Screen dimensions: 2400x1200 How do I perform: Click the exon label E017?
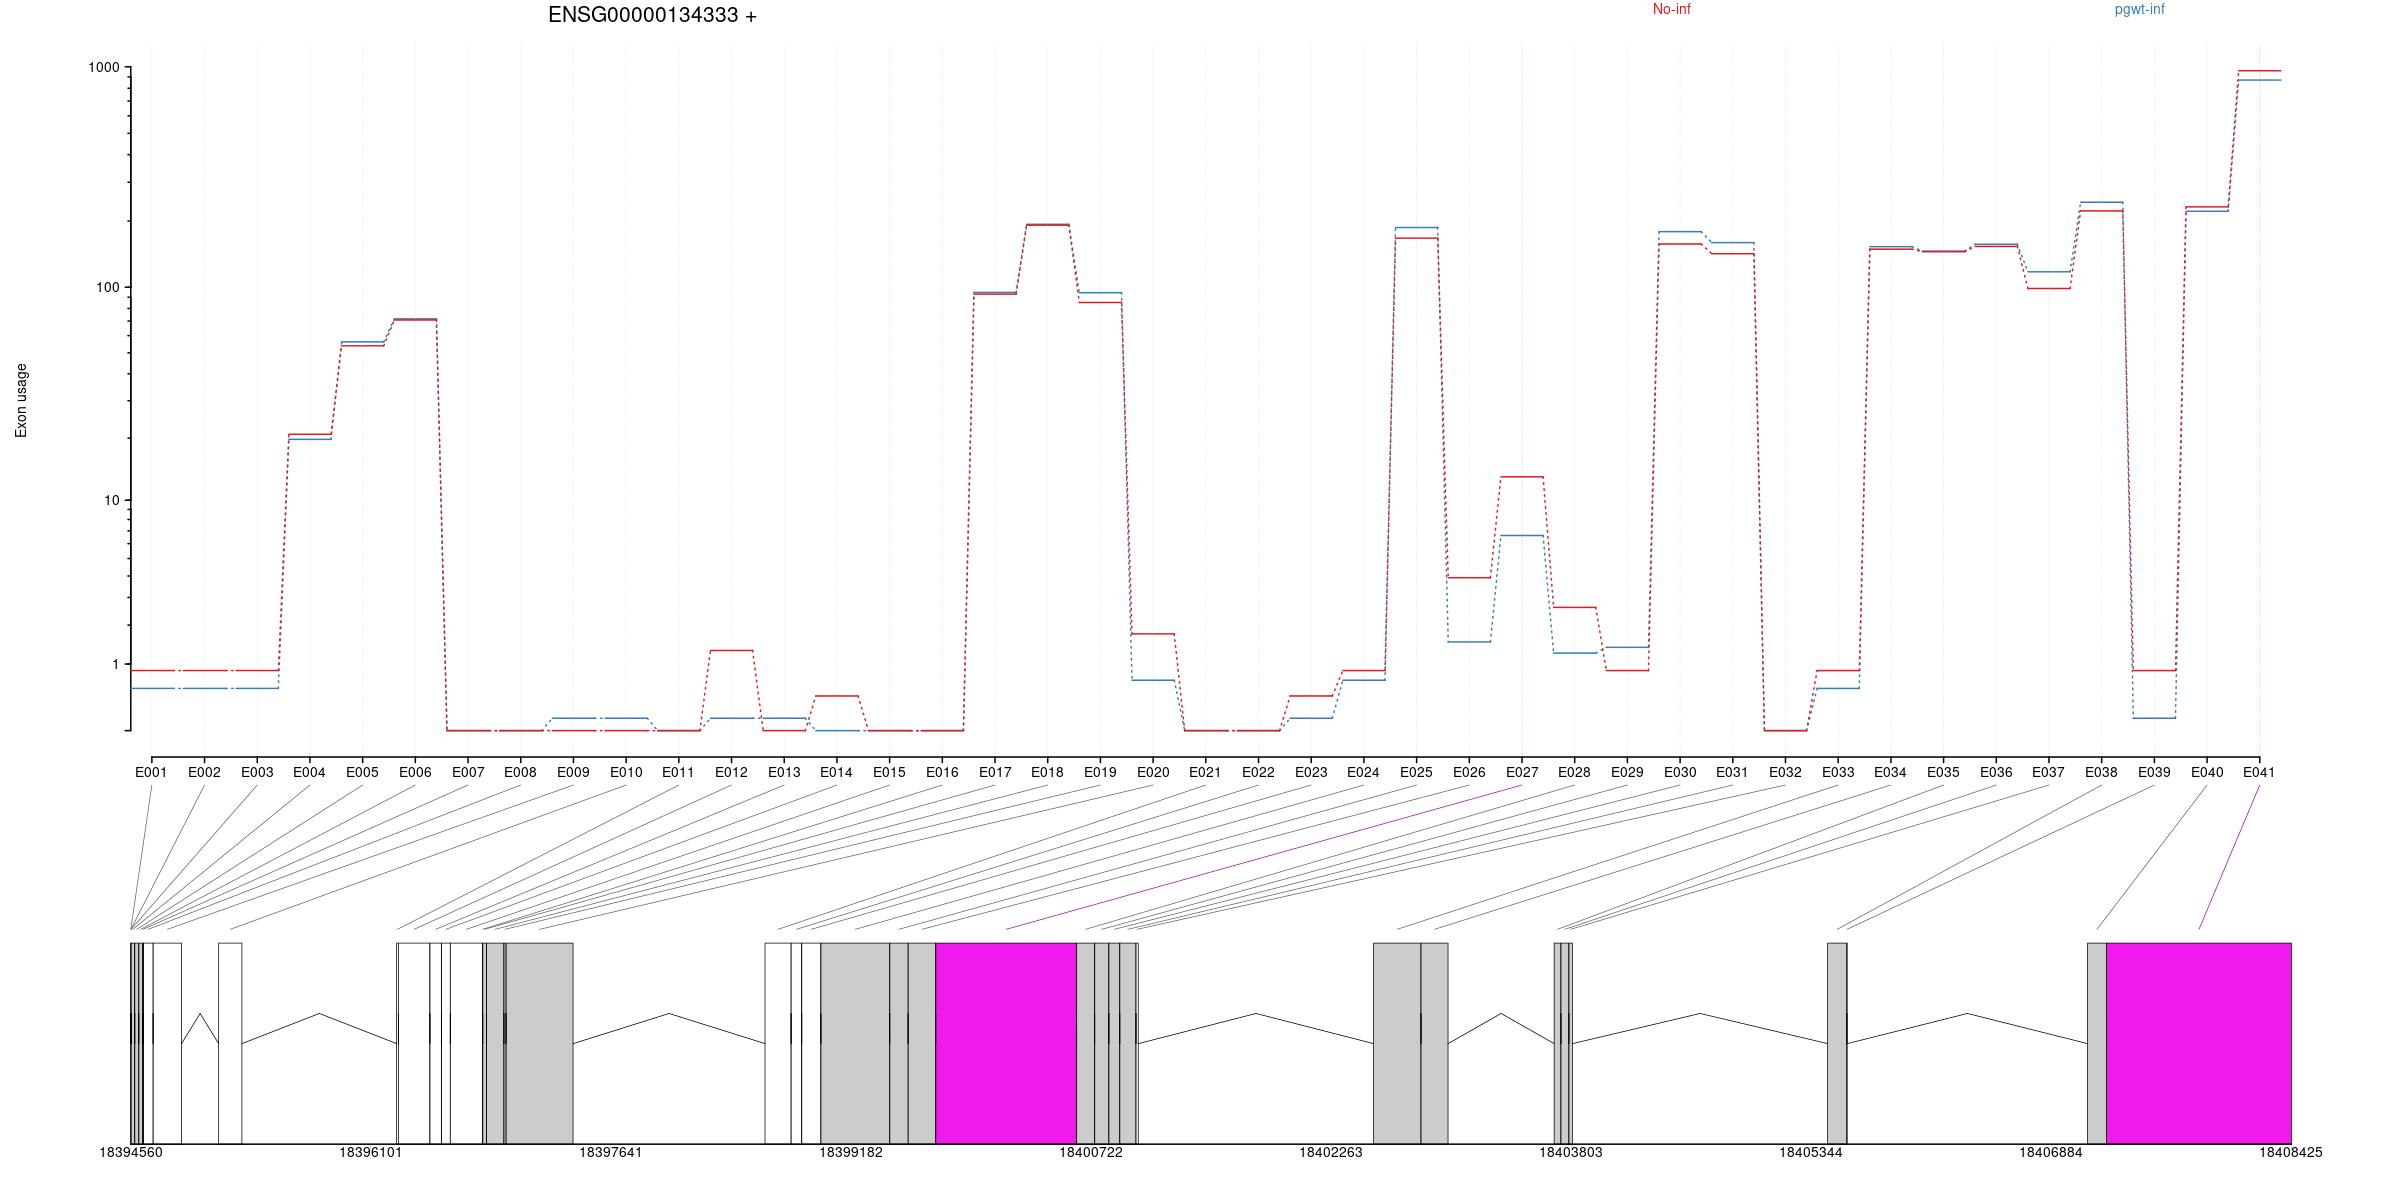(995, 772)
